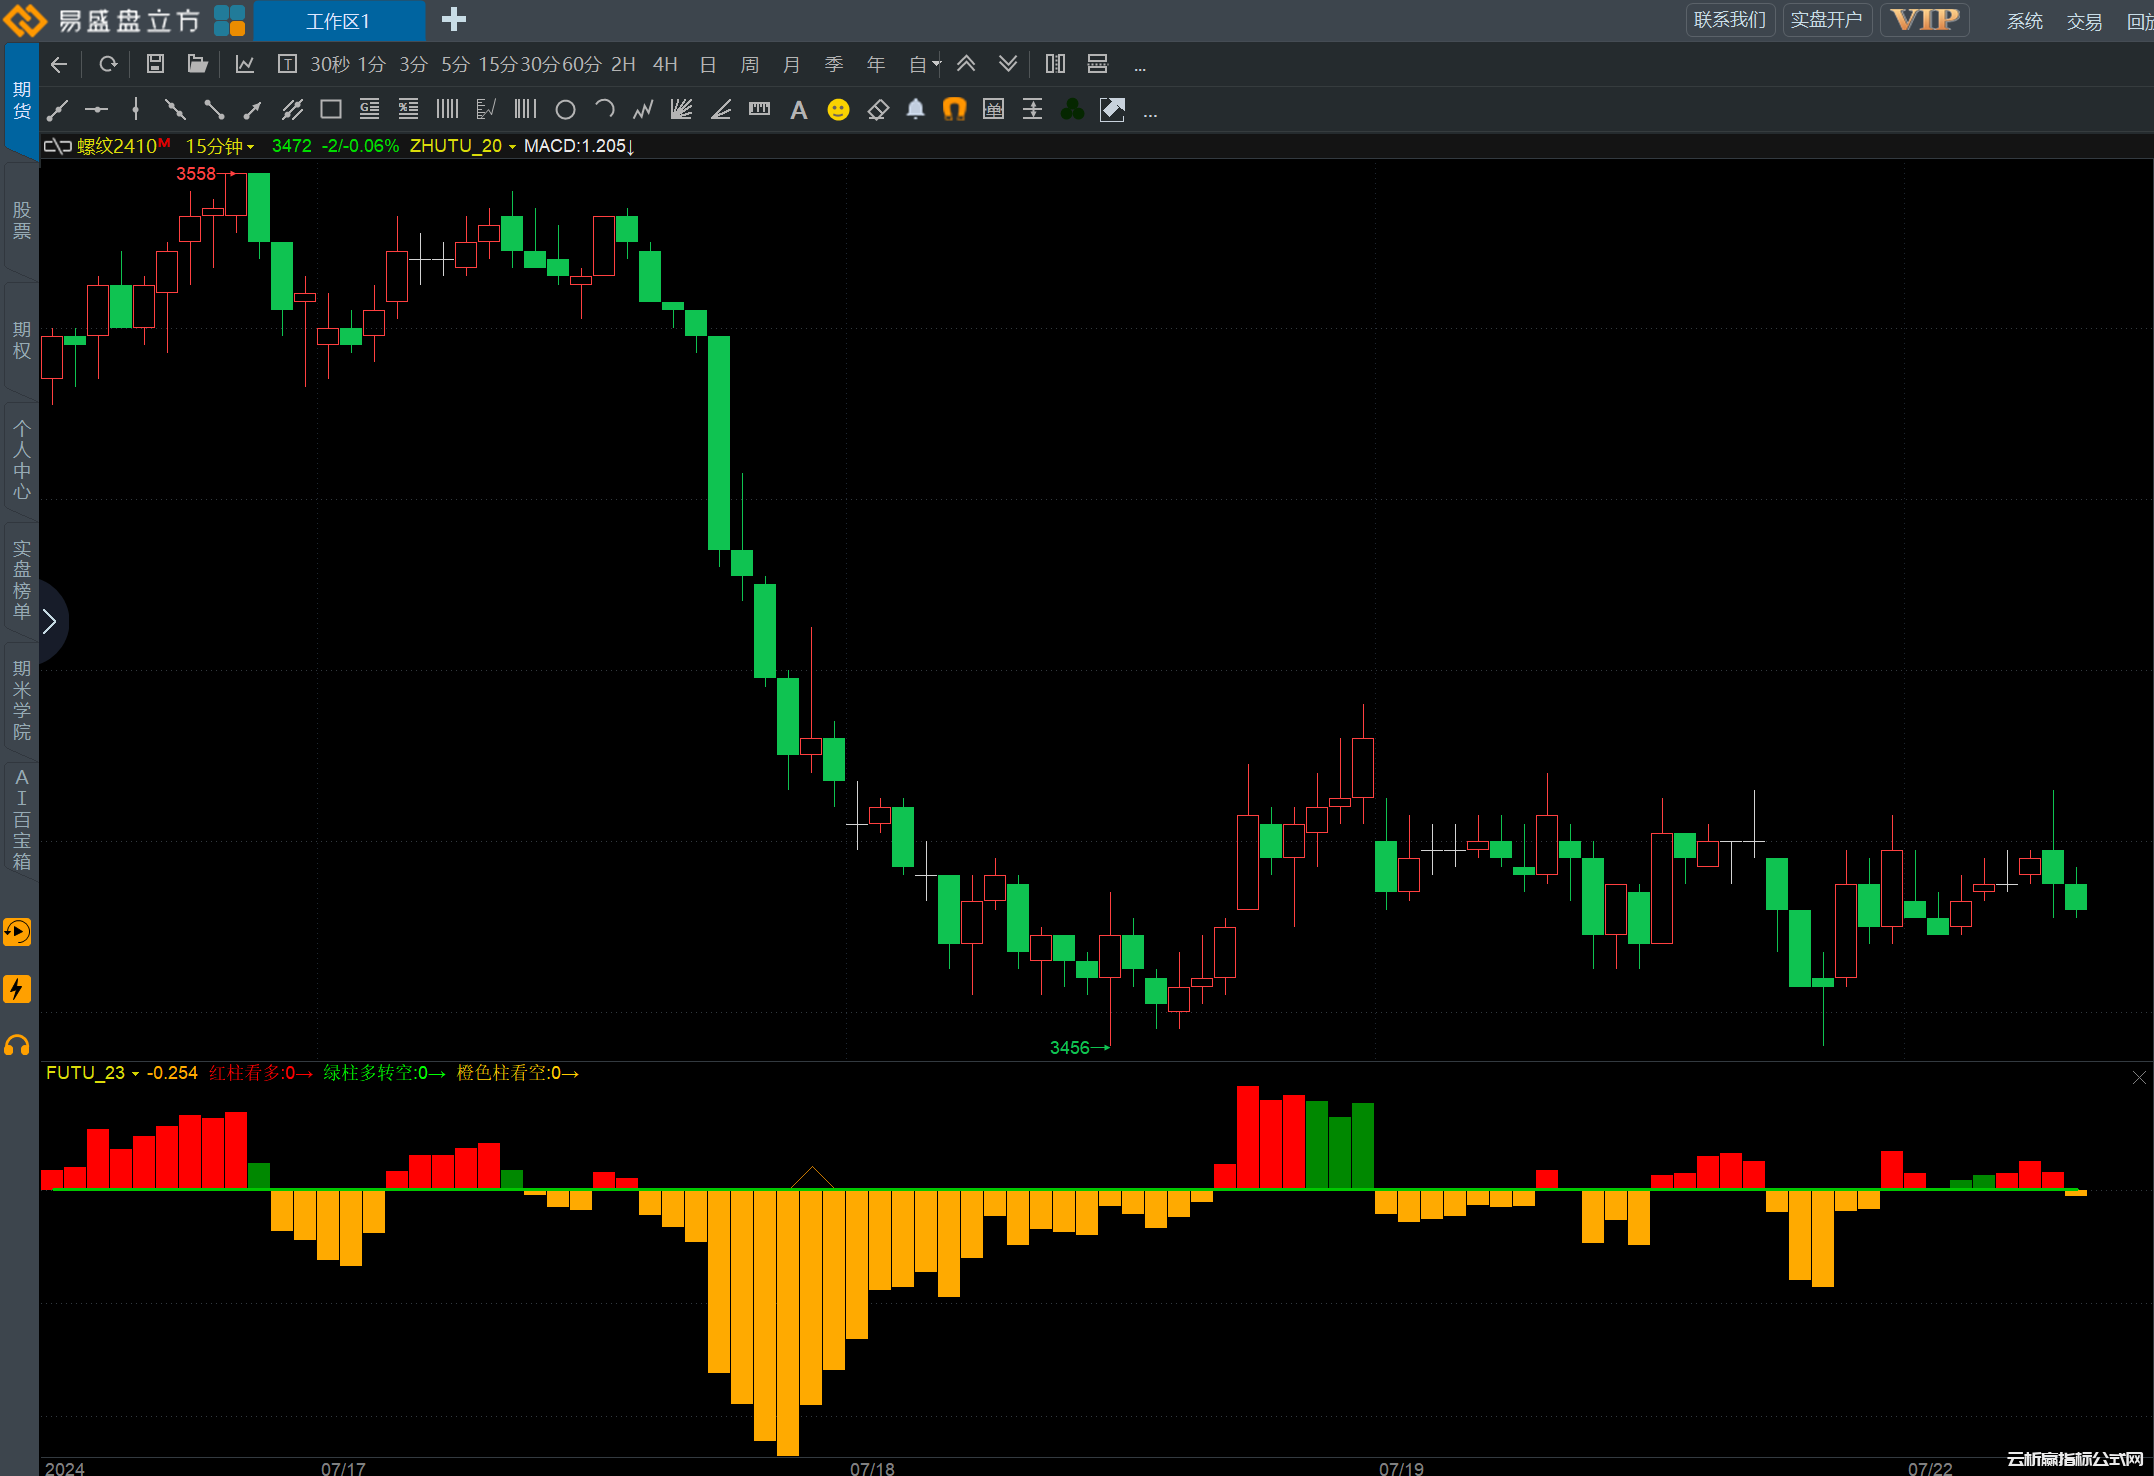Select the text annotation A tool

pos(798,111)
